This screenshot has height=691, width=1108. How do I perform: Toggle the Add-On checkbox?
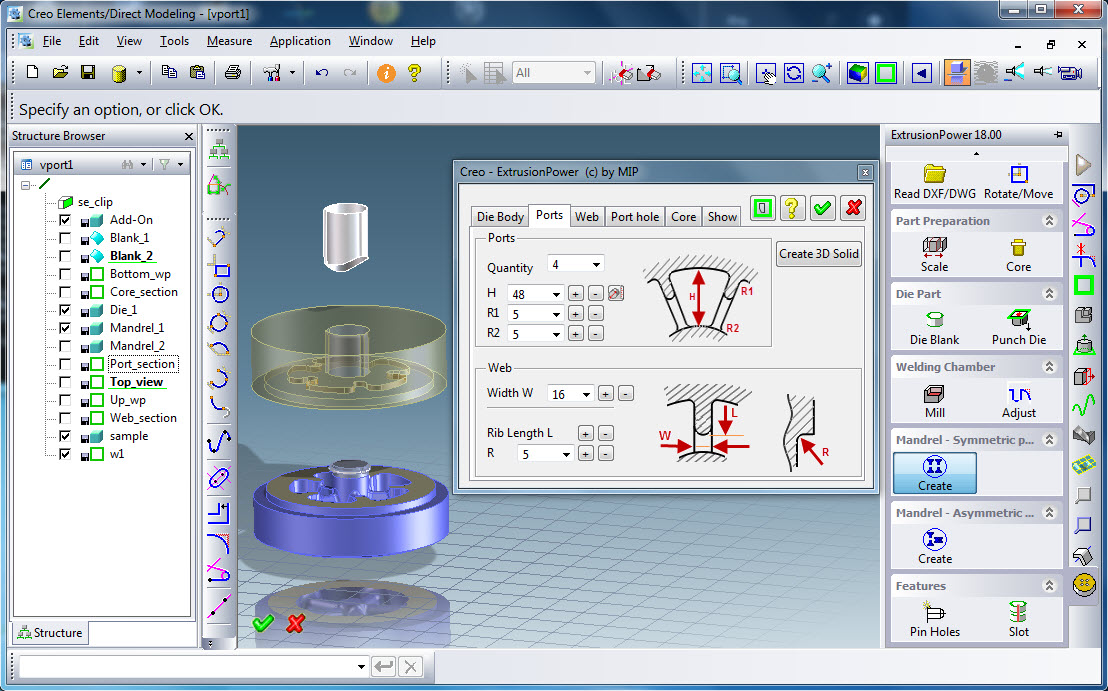pos(65,220)
